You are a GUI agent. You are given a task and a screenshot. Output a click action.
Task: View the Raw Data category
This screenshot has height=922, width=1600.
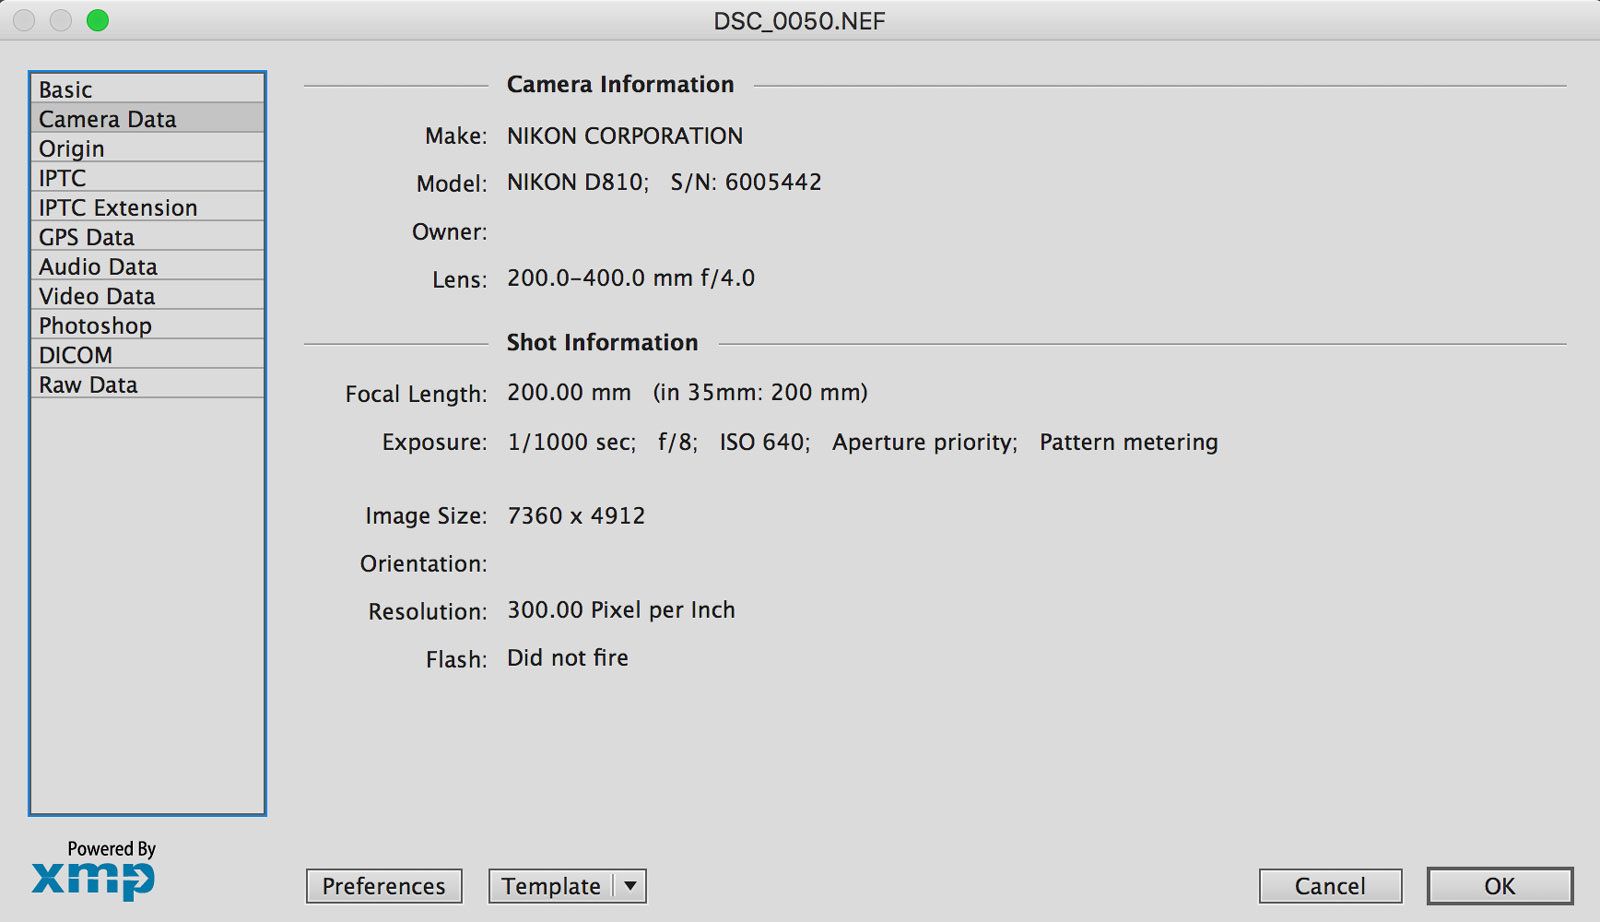click(x=147, y=384)
